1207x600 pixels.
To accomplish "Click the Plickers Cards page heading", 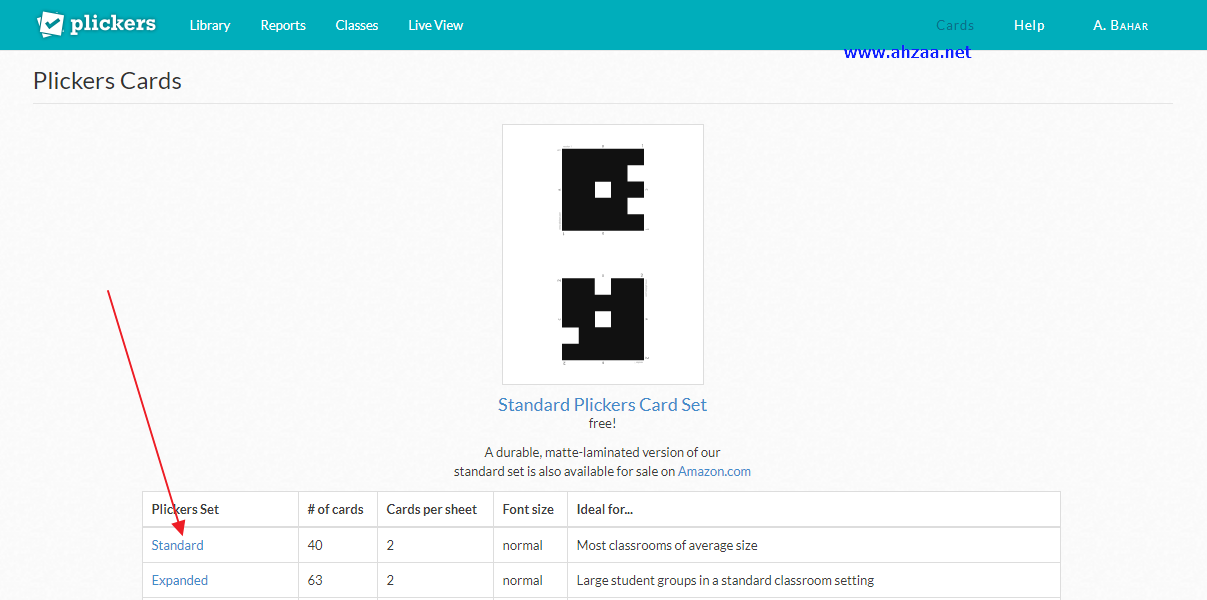I will click(x=107, y=80).
